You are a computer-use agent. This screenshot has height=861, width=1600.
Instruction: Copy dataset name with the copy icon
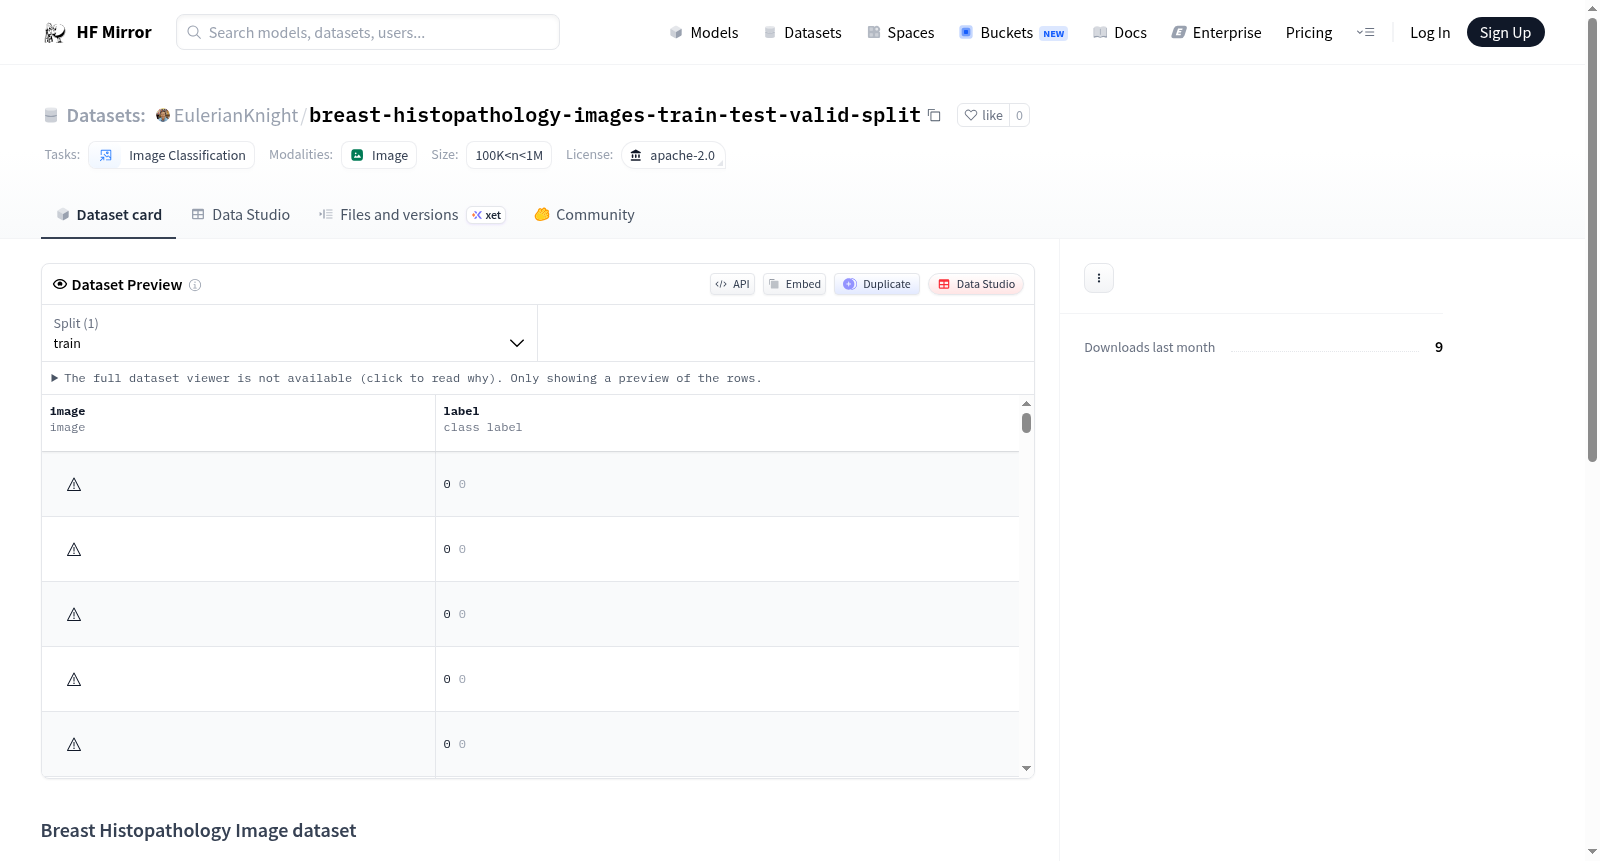(x=934, y=115)
